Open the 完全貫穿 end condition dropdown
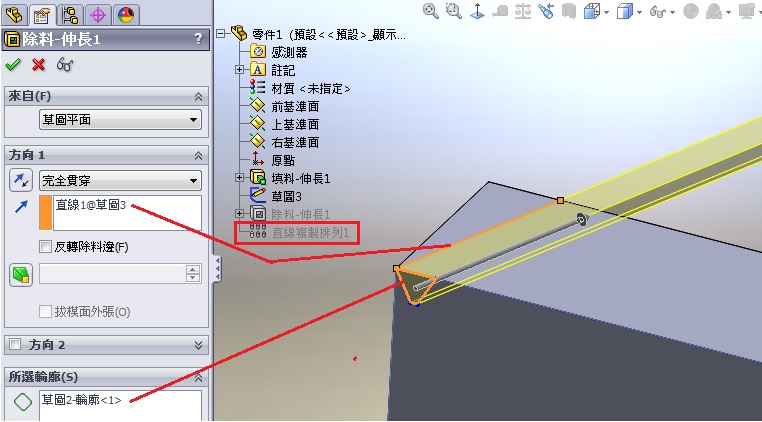This screenshot has height=422, width=762. [120, 181]
